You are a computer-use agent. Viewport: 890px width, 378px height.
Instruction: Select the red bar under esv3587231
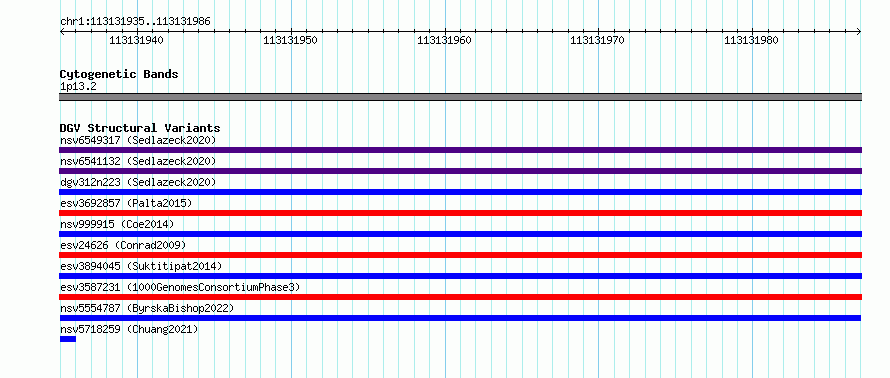[460, 297]
